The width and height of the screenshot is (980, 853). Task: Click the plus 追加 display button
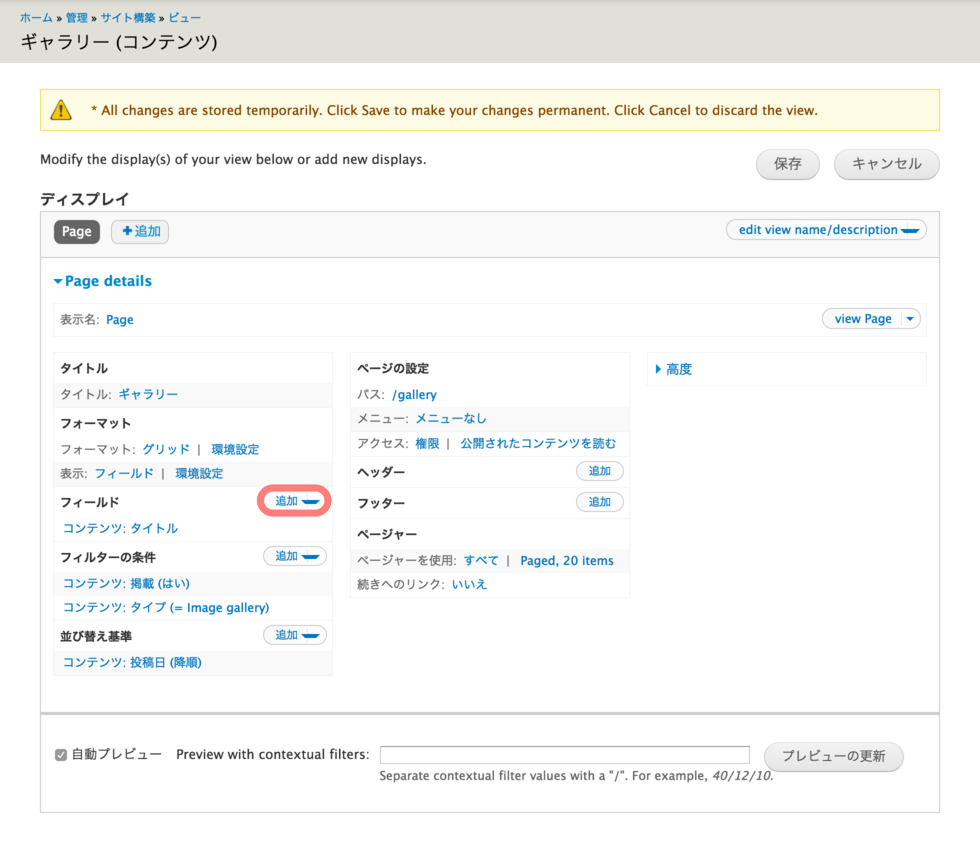pos(140,231)
